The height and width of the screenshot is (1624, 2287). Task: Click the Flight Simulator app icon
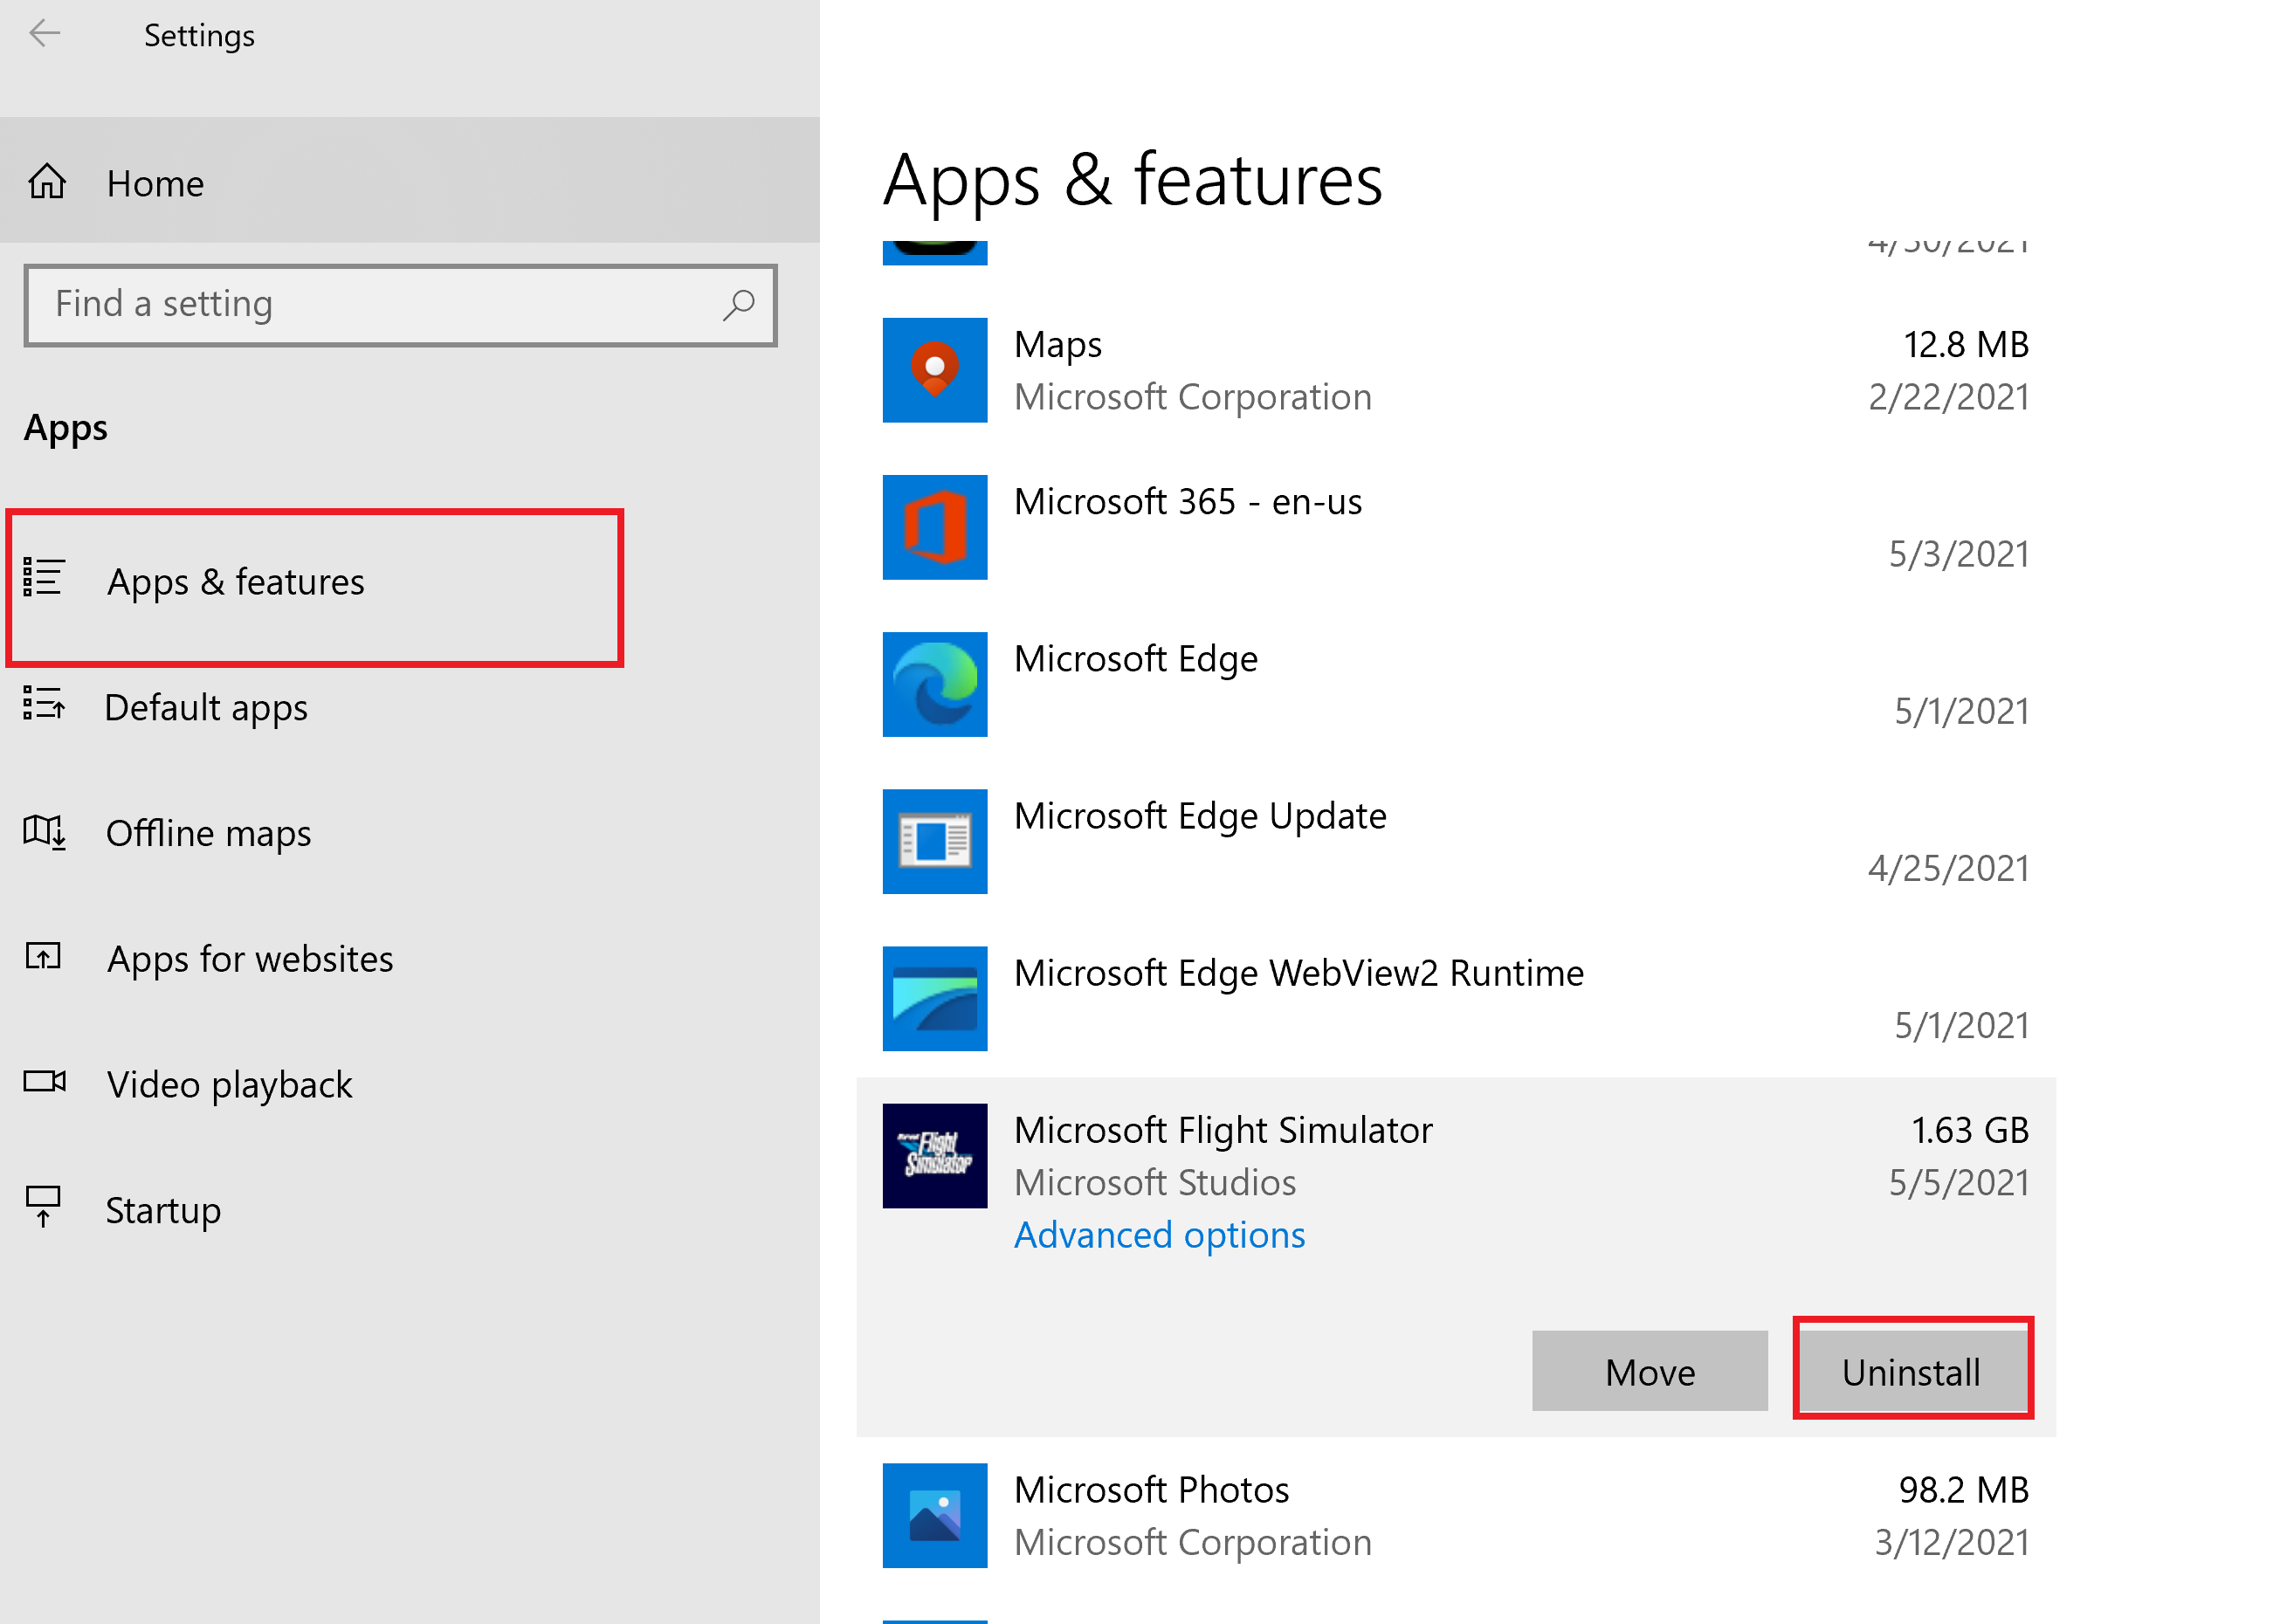pos(934,1155)
